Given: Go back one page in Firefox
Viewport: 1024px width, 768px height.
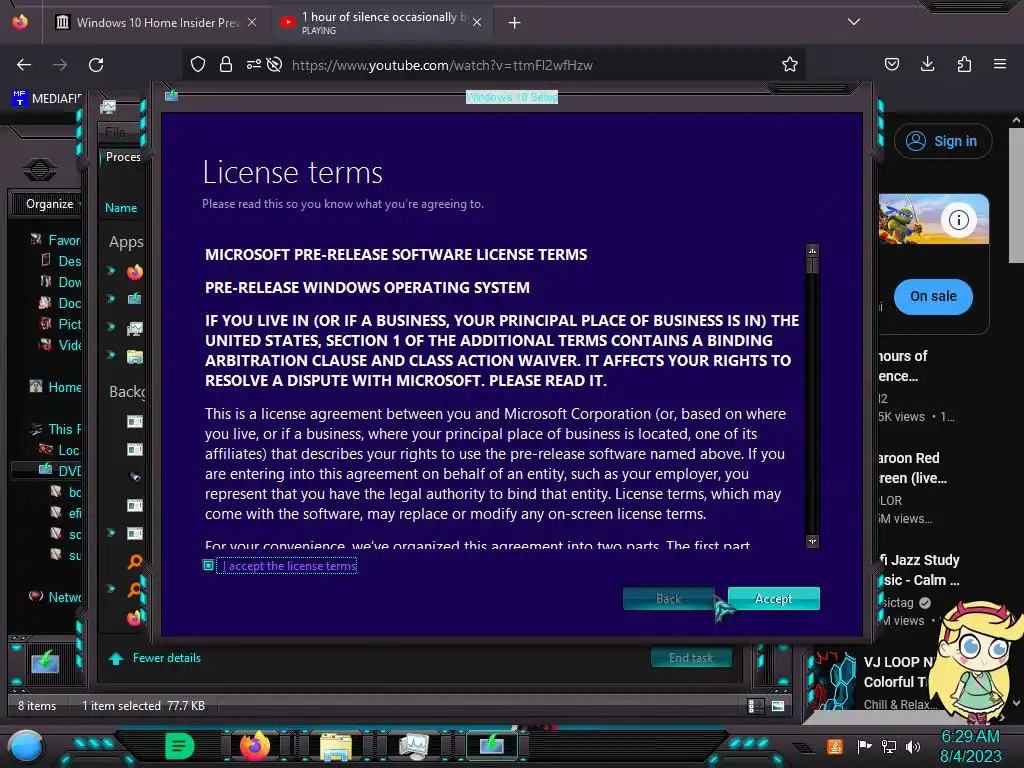Looking at the screenshot, I should [x=24, y=65].
